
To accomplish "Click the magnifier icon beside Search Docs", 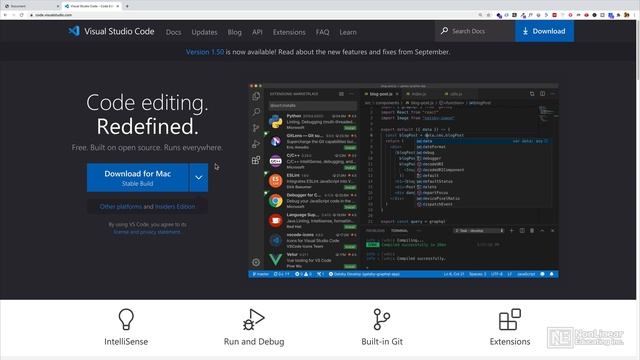I will coord(444,31).
